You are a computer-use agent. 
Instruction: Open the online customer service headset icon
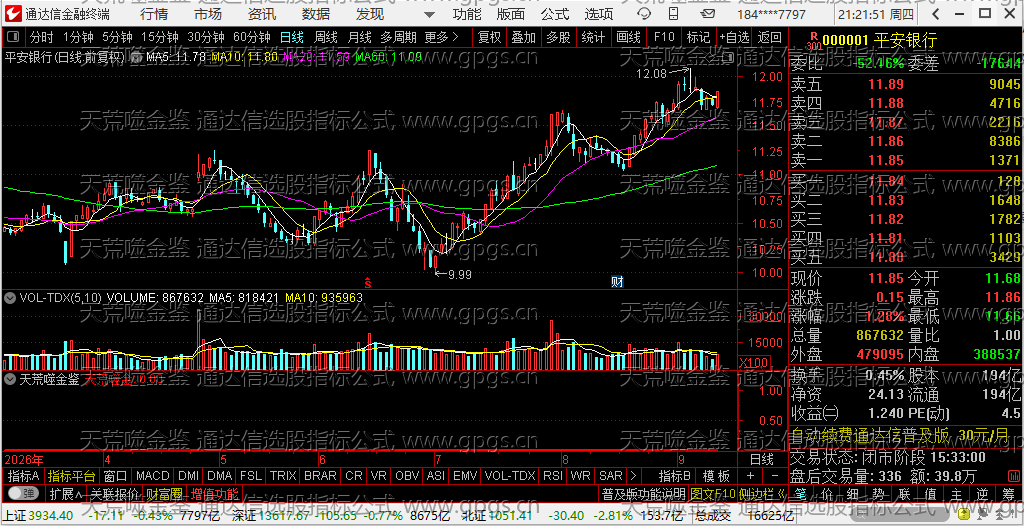tap(644, 14)
